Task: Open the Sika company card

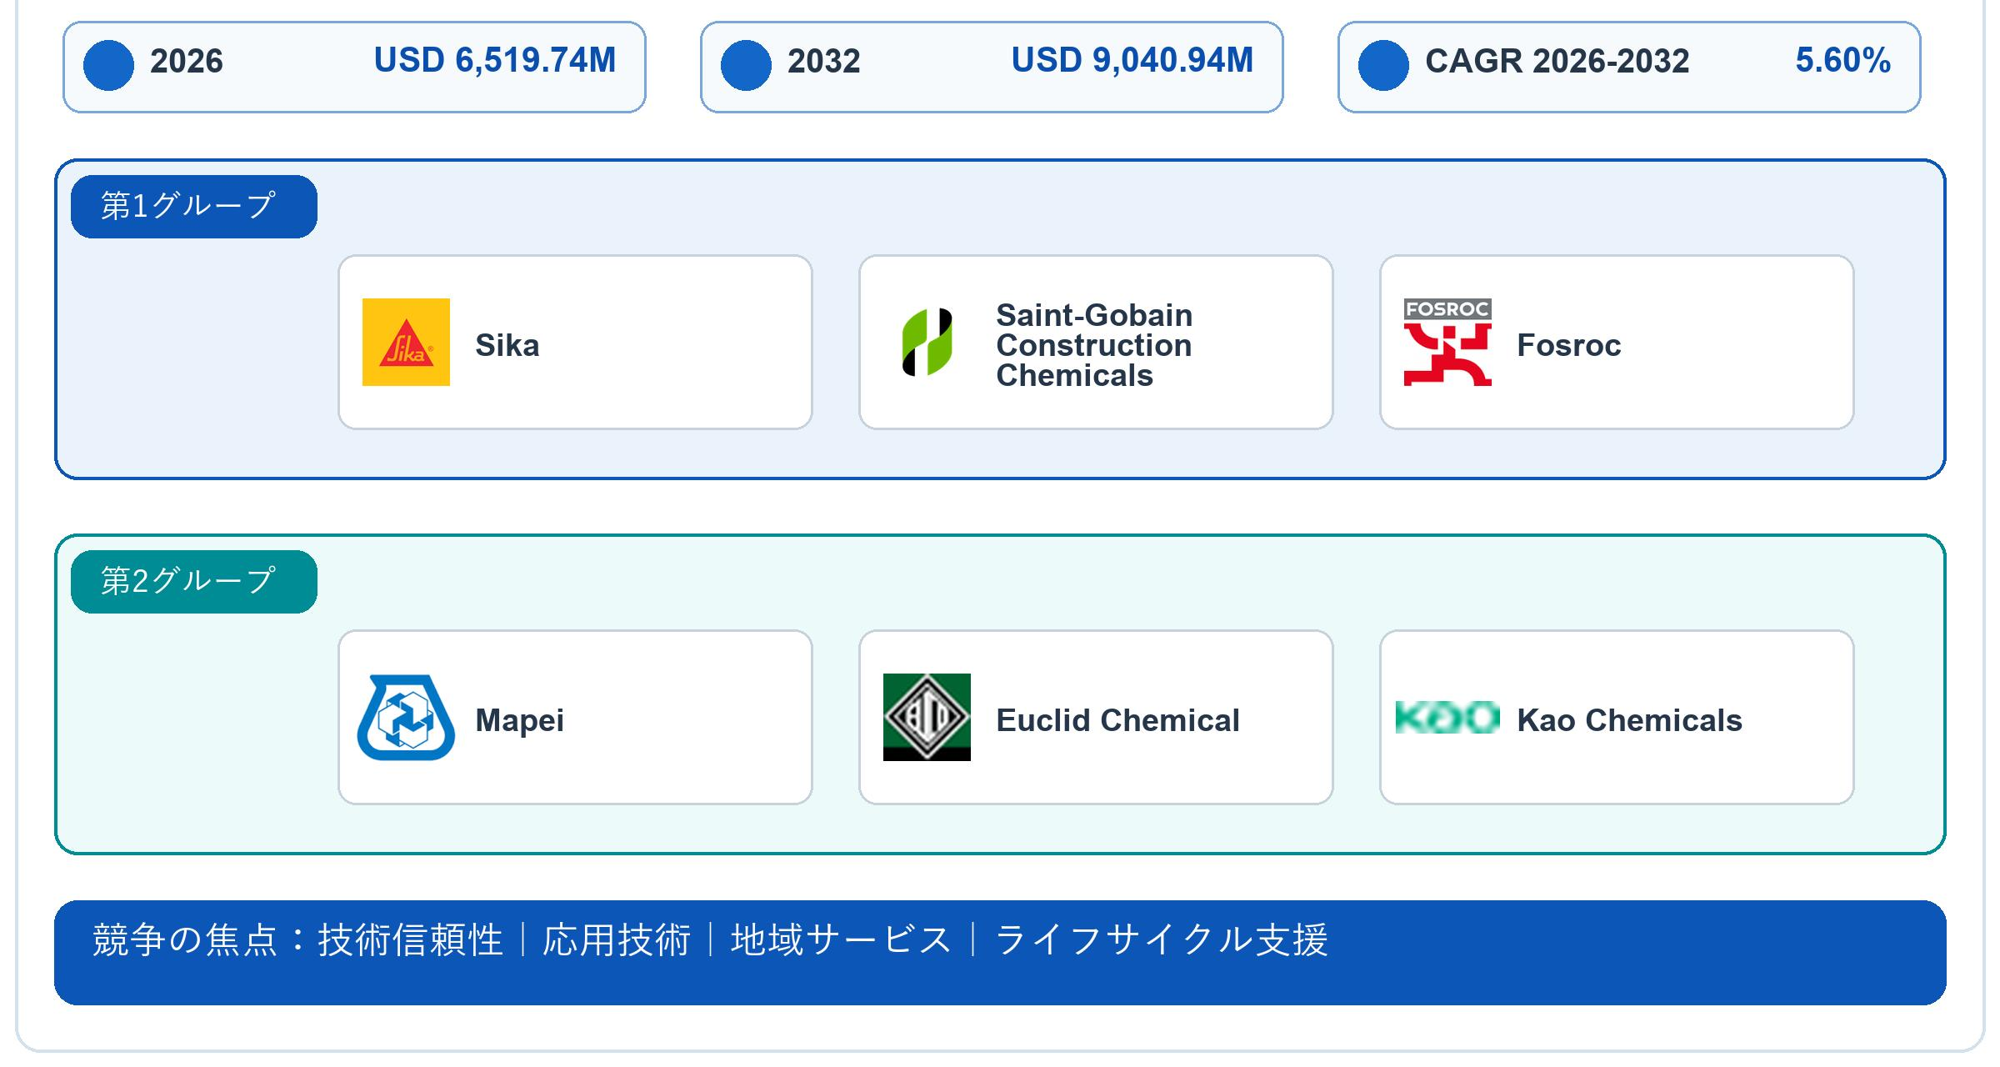Action: (x=575, y=342)
